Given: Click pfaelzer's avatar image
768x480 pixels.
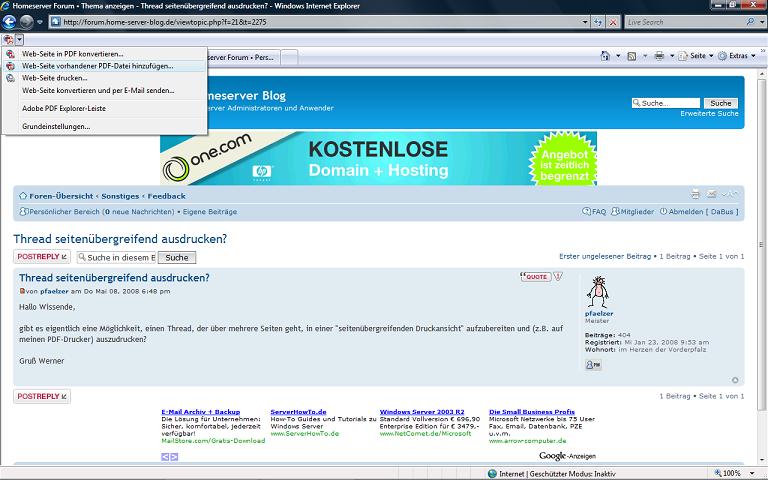Looking at the screenshot, I should 598,292.
